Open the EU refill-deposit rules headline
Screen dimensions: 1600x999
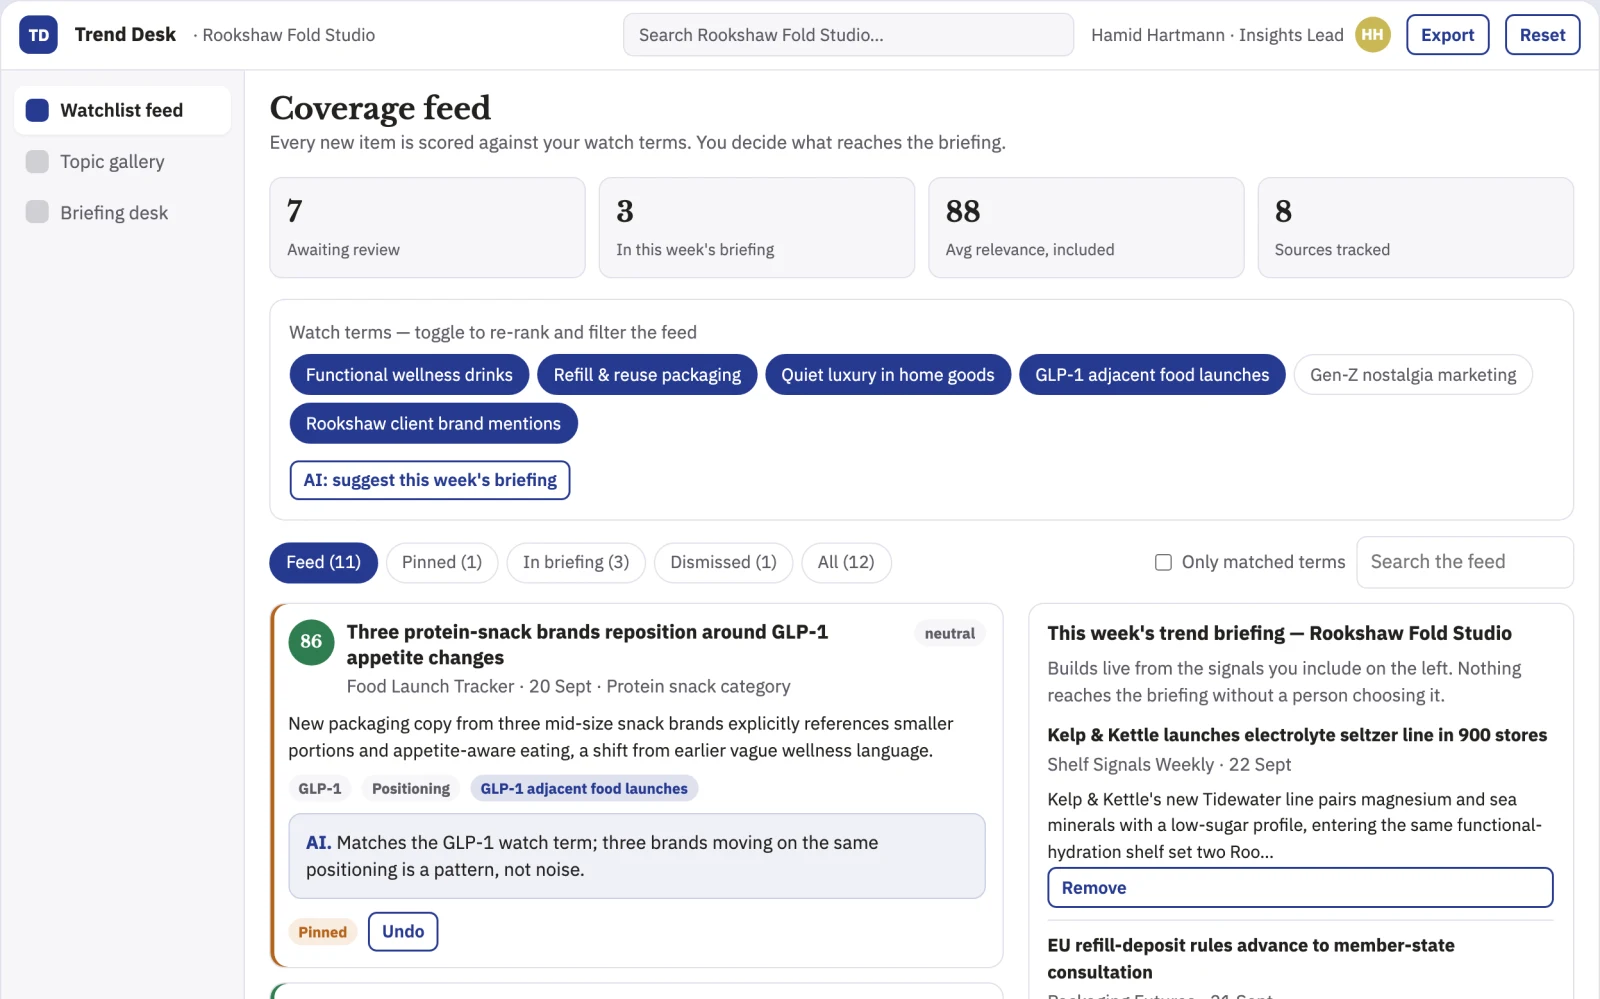[1251, 958]
